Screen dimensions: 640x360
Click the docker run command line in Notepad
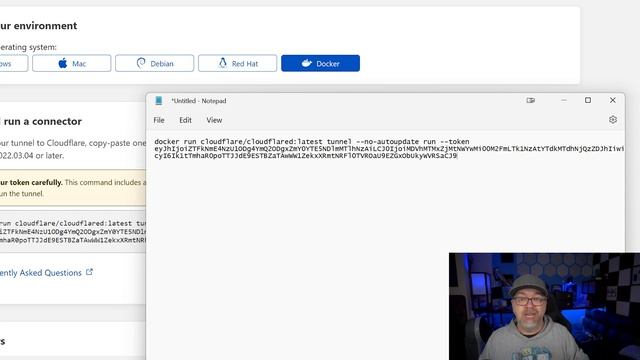312,142
